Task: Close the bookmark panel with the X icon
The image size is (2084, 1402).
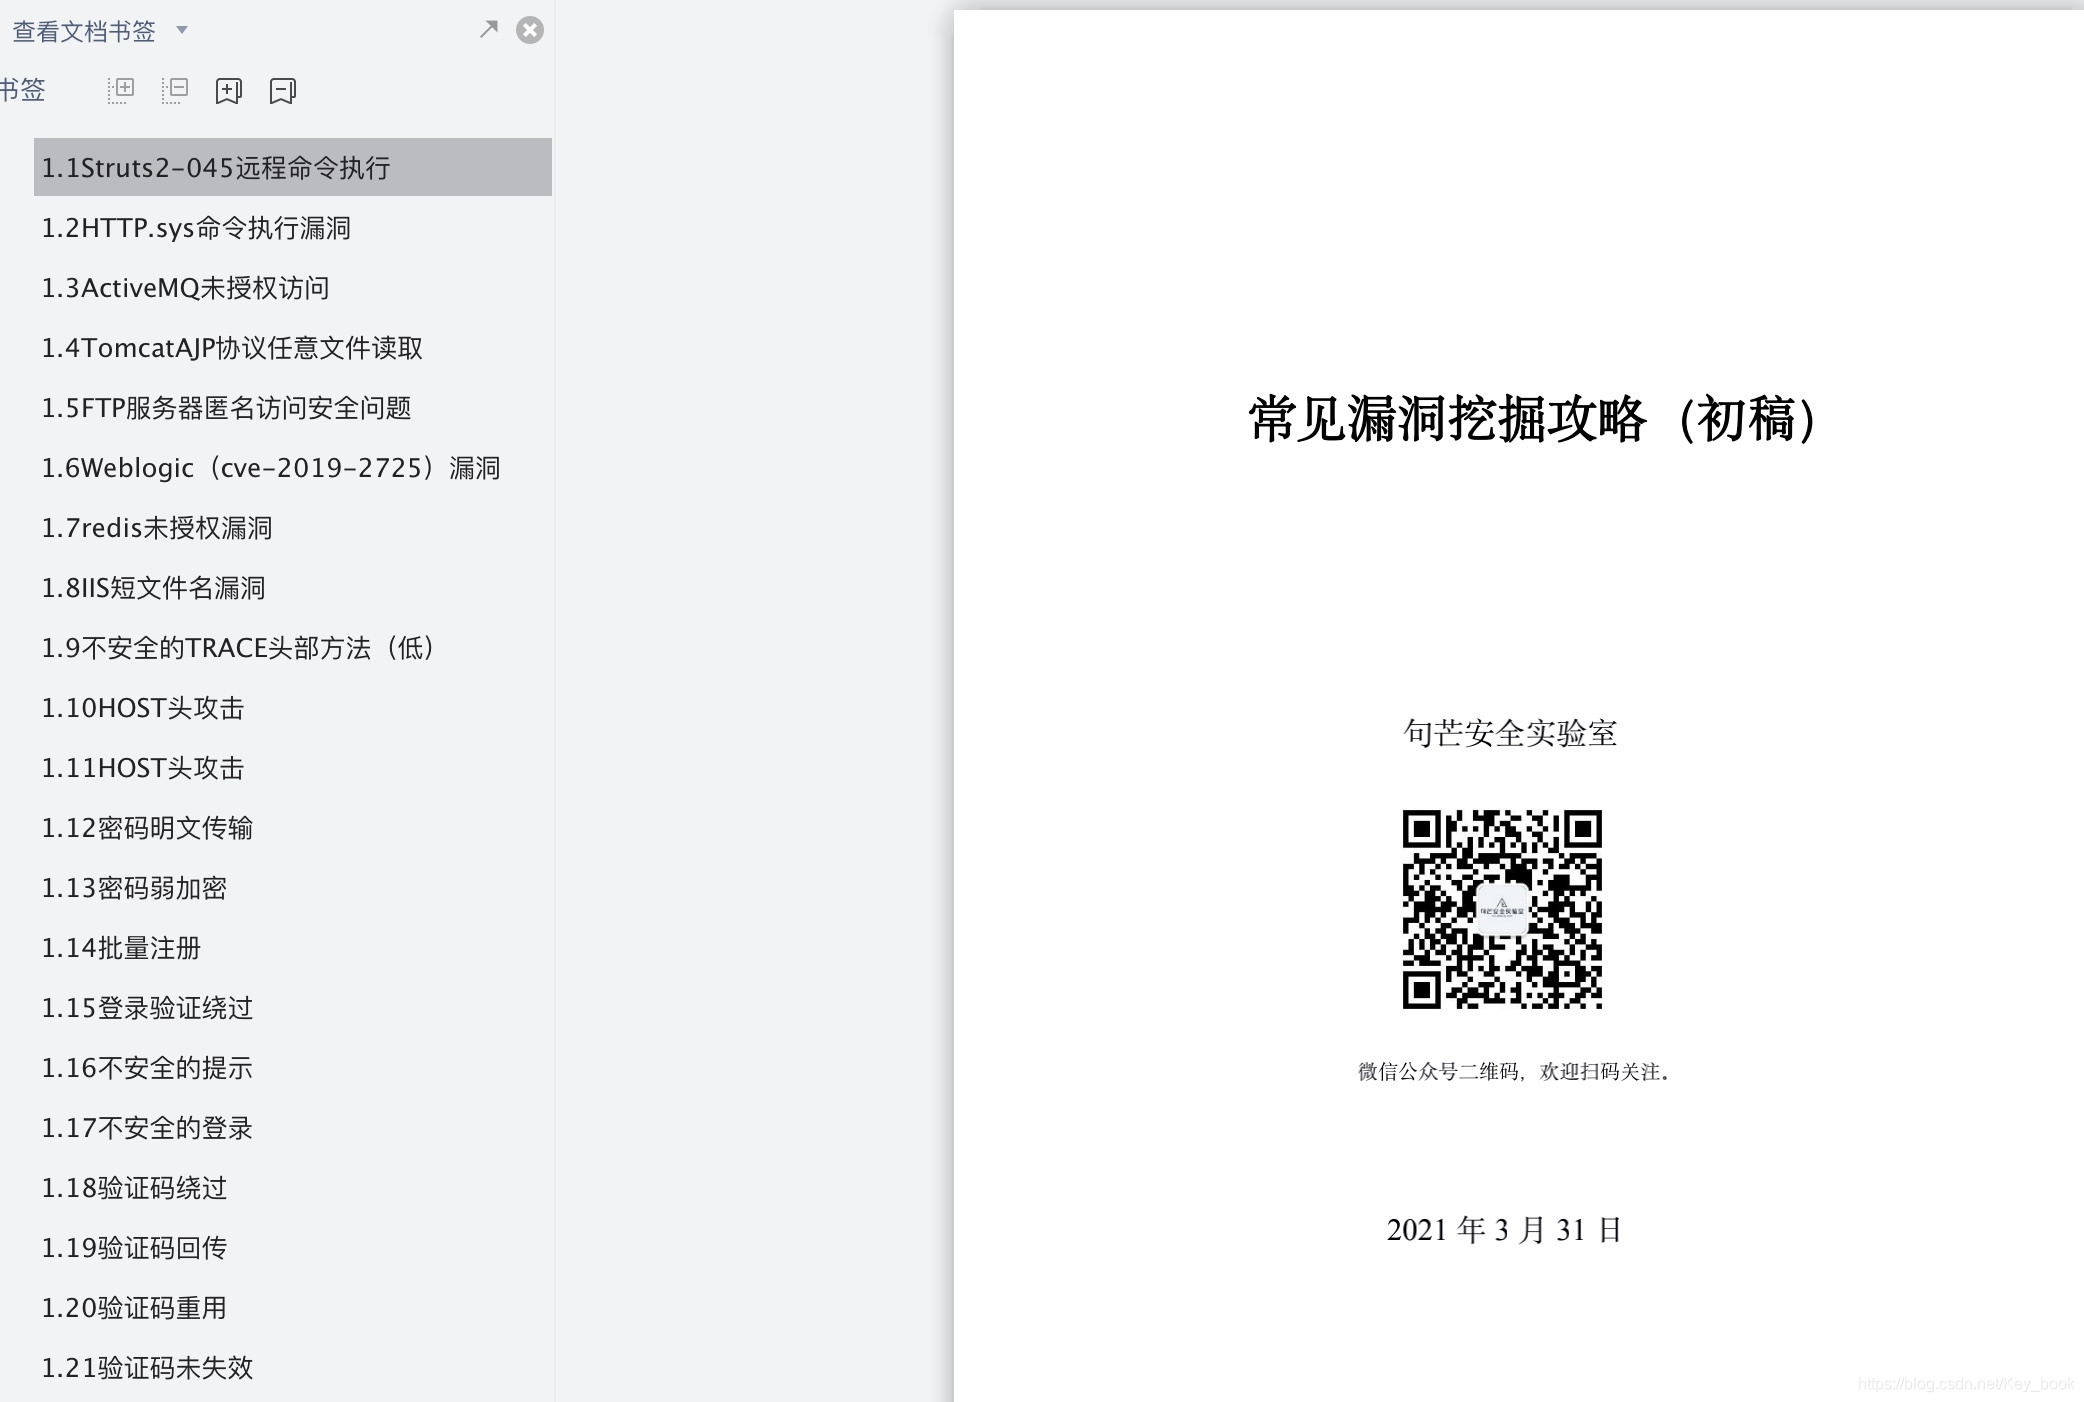Action: 529,29
